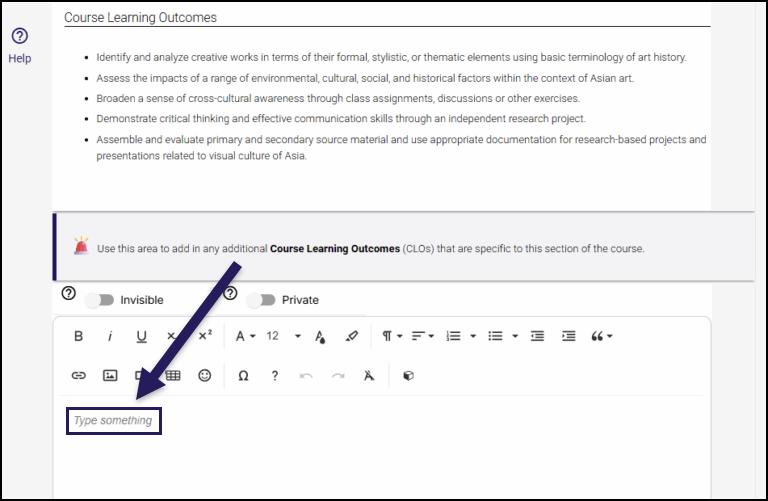Viewport: 768px width, 501px height.
Task: Apply Underline formatting
Action: pyautogui.click(x=142, y=336)
